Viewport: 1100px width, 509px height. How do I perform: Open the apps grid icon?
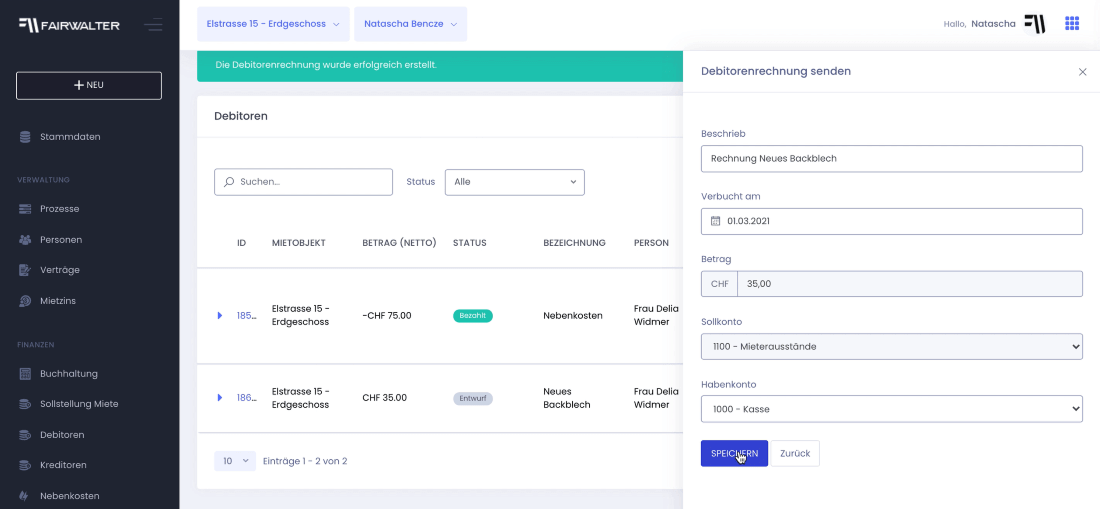(x=1071, y=24)
